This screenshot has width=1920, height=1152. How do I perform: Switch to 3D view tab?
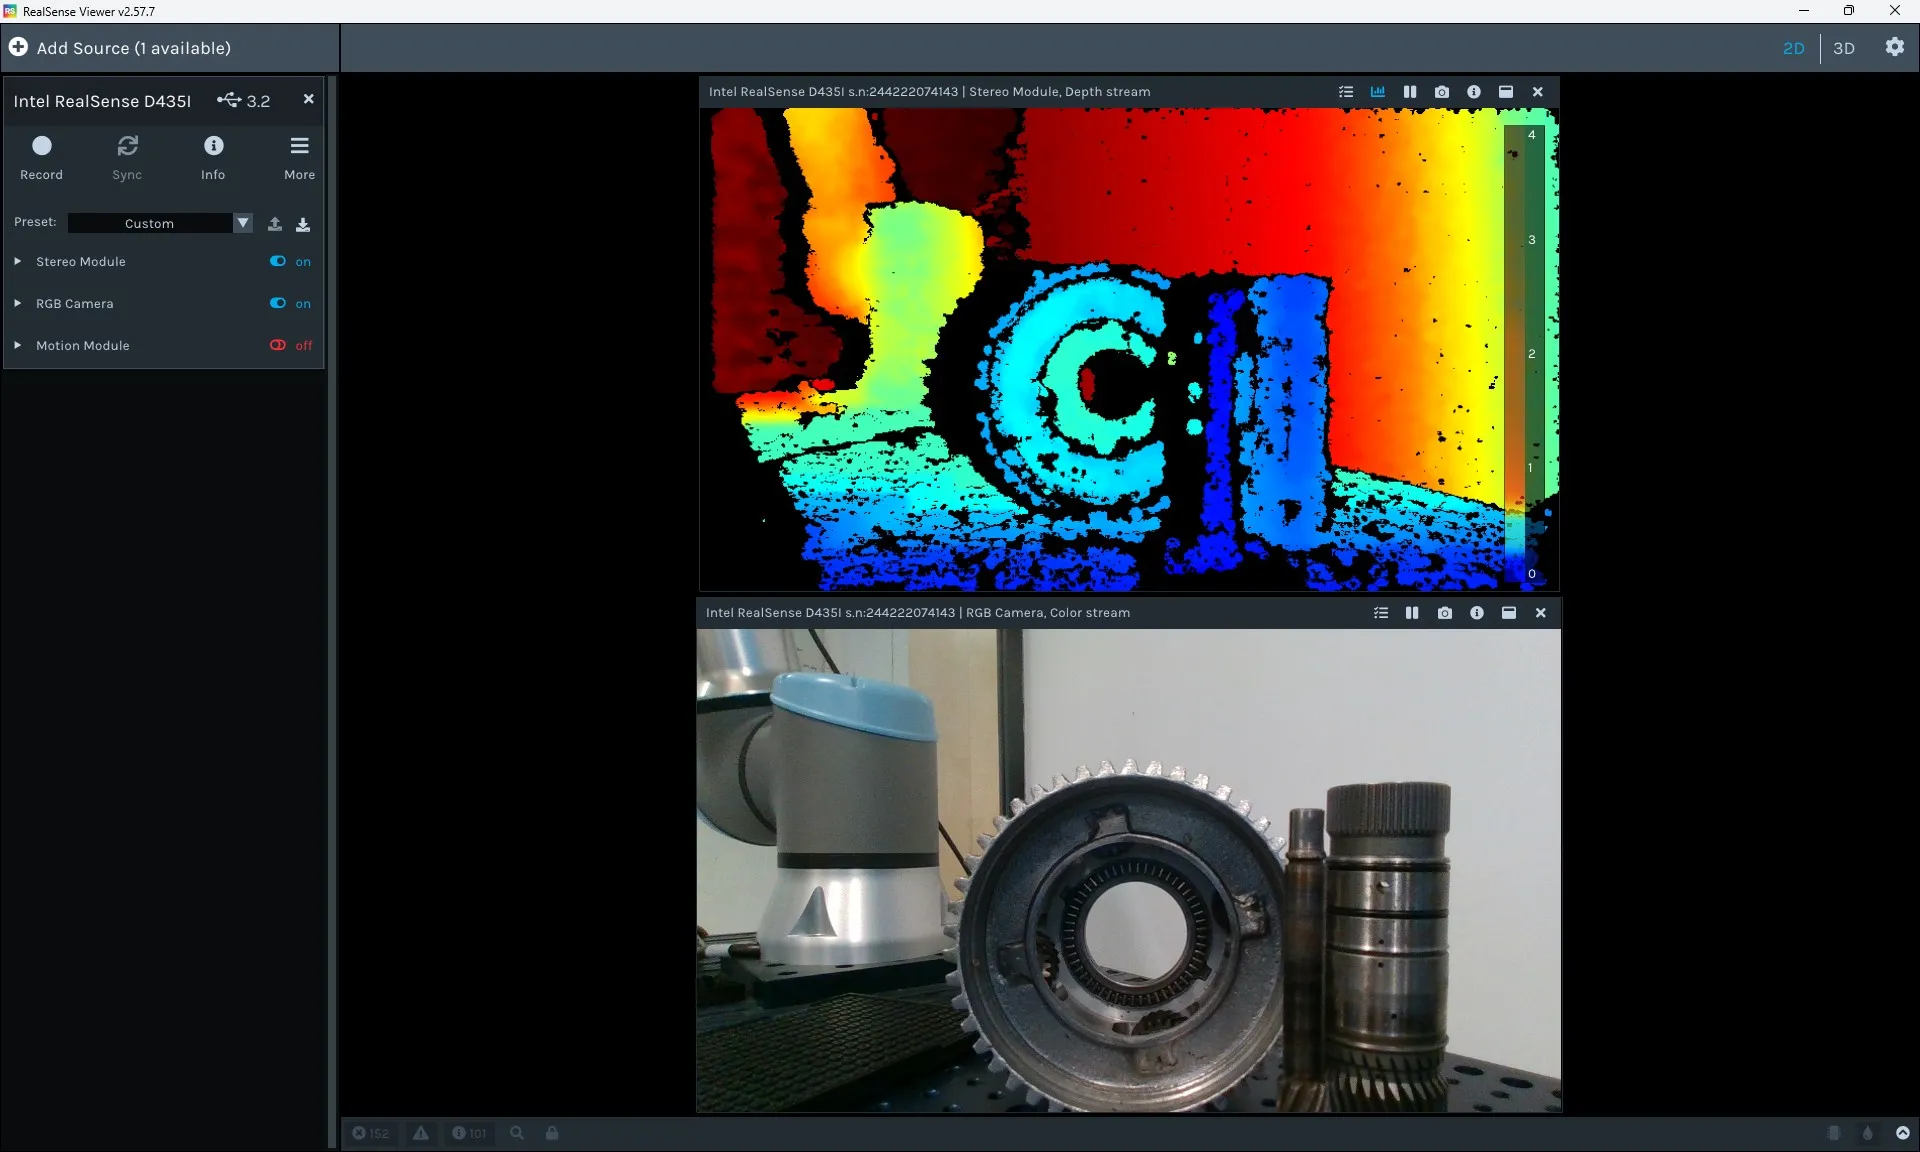[1844, 48]
